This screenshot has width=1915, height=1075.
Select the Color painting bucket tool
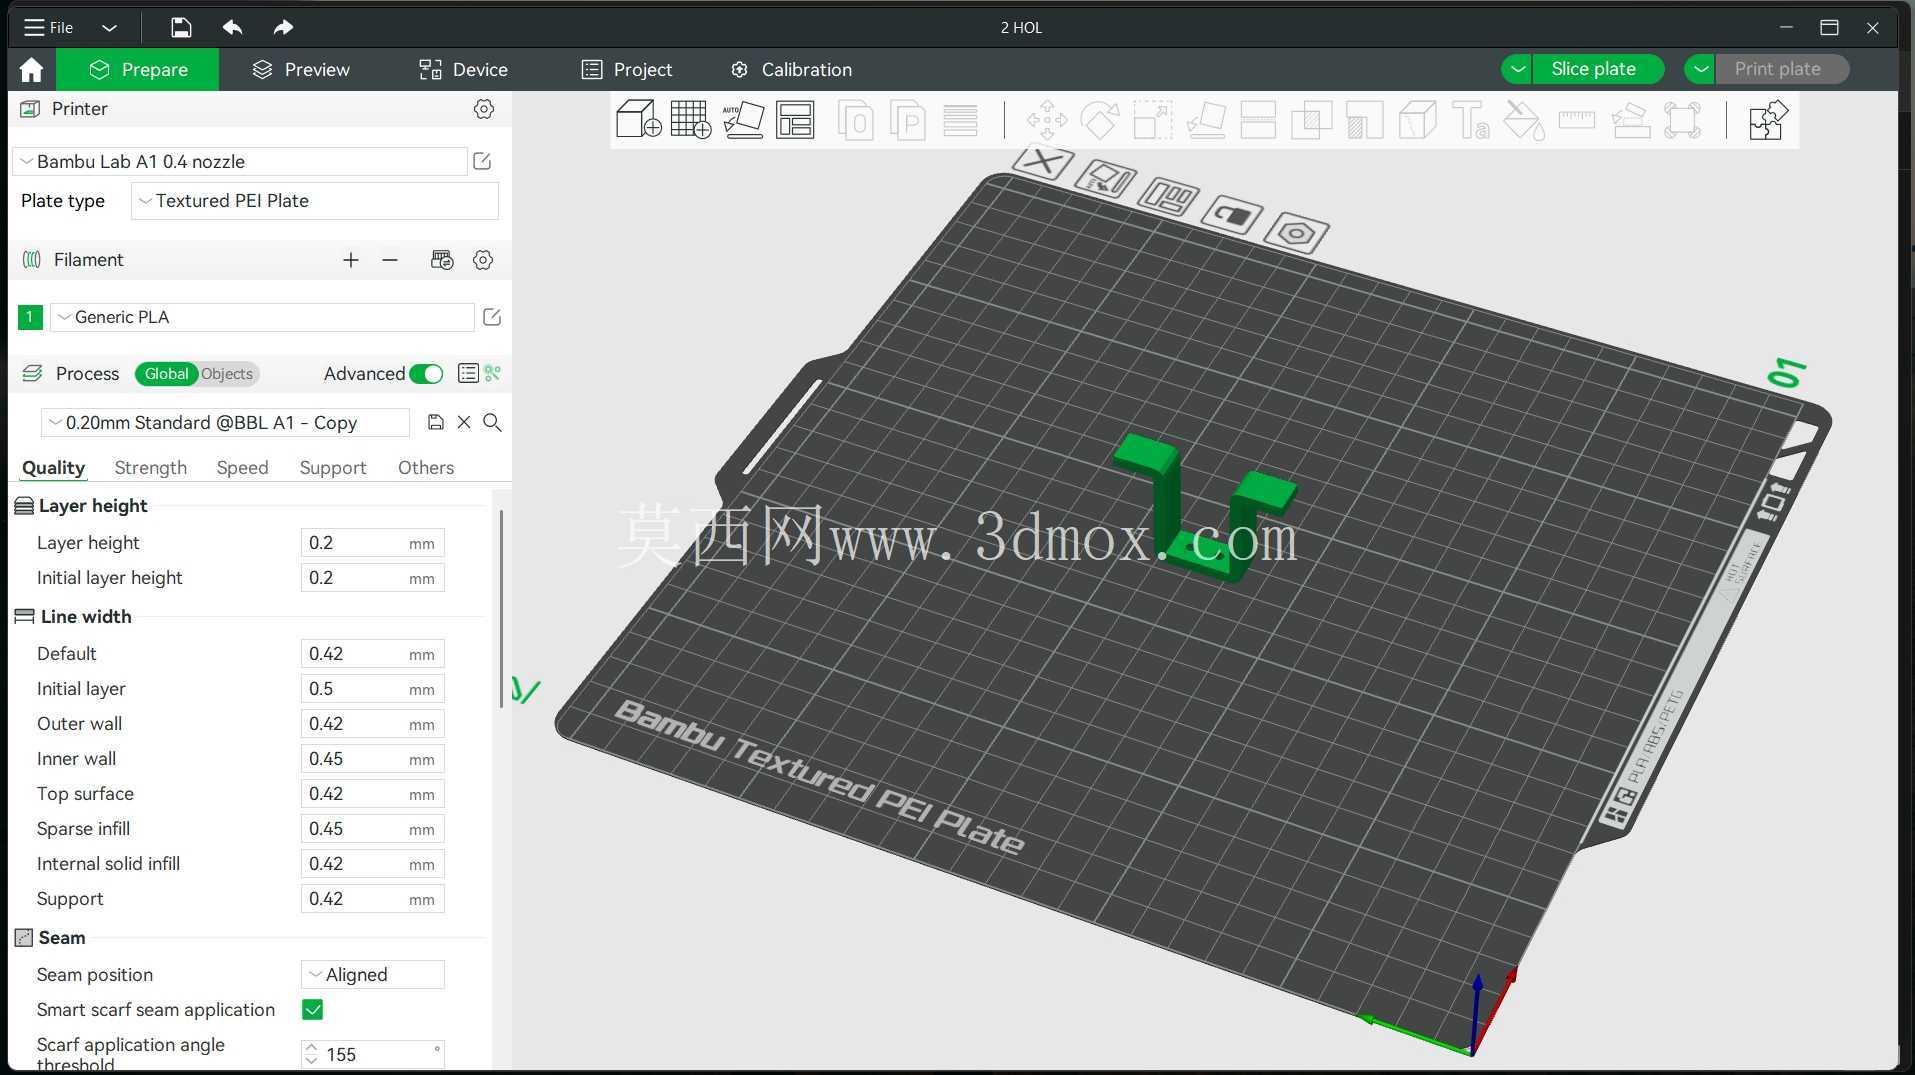(1523, 120)
